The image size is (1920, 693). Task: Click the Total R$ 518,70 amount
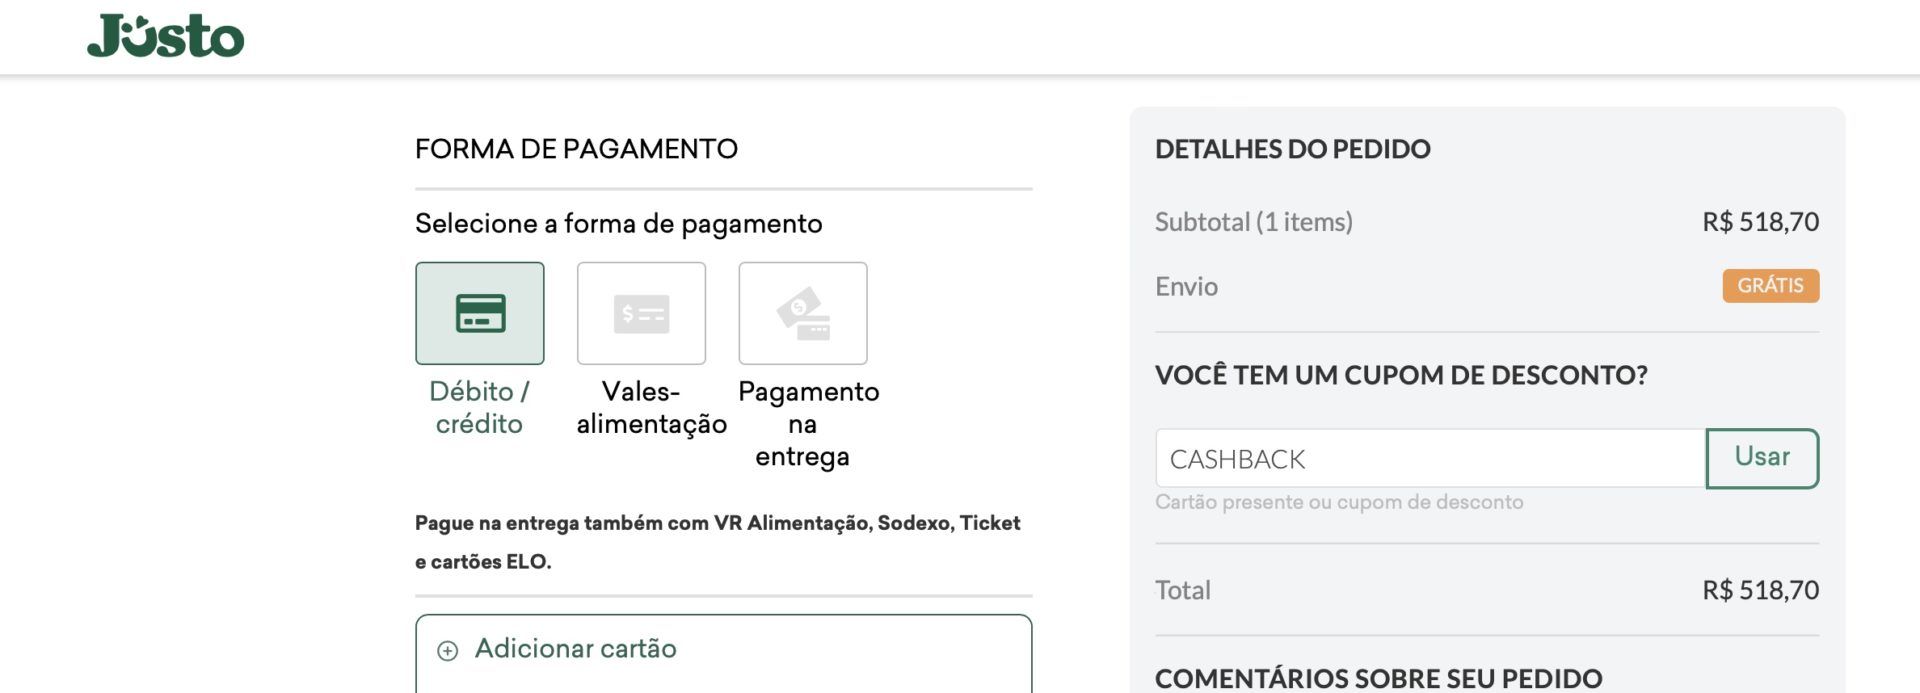click(x=1761, y=590)
